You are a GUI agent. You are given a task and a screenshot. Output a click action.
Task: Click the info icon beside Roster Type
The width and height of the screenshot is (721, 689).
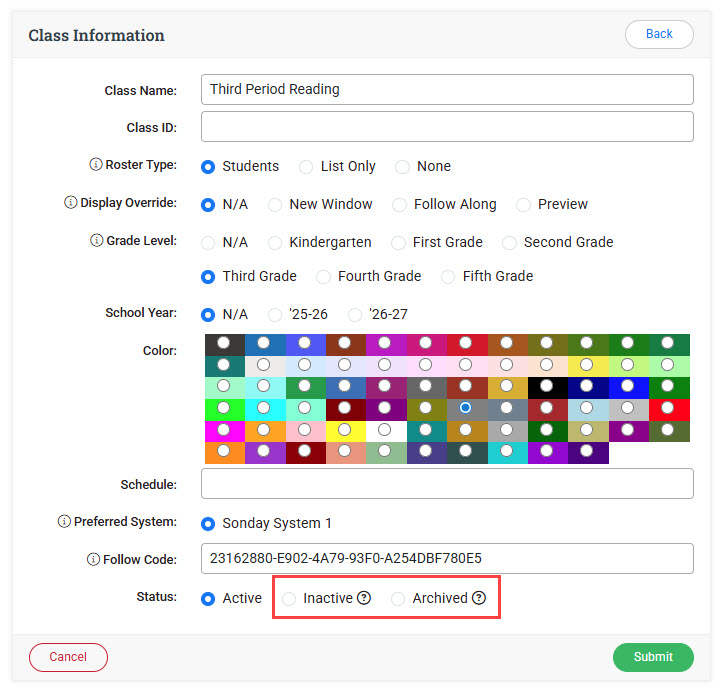point(96,166)
